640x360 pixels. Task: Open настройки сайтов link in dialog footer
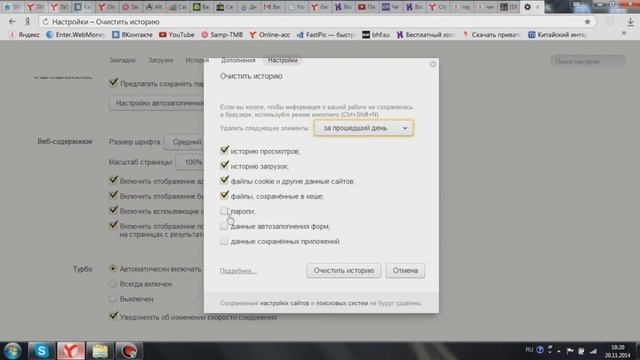284,303
